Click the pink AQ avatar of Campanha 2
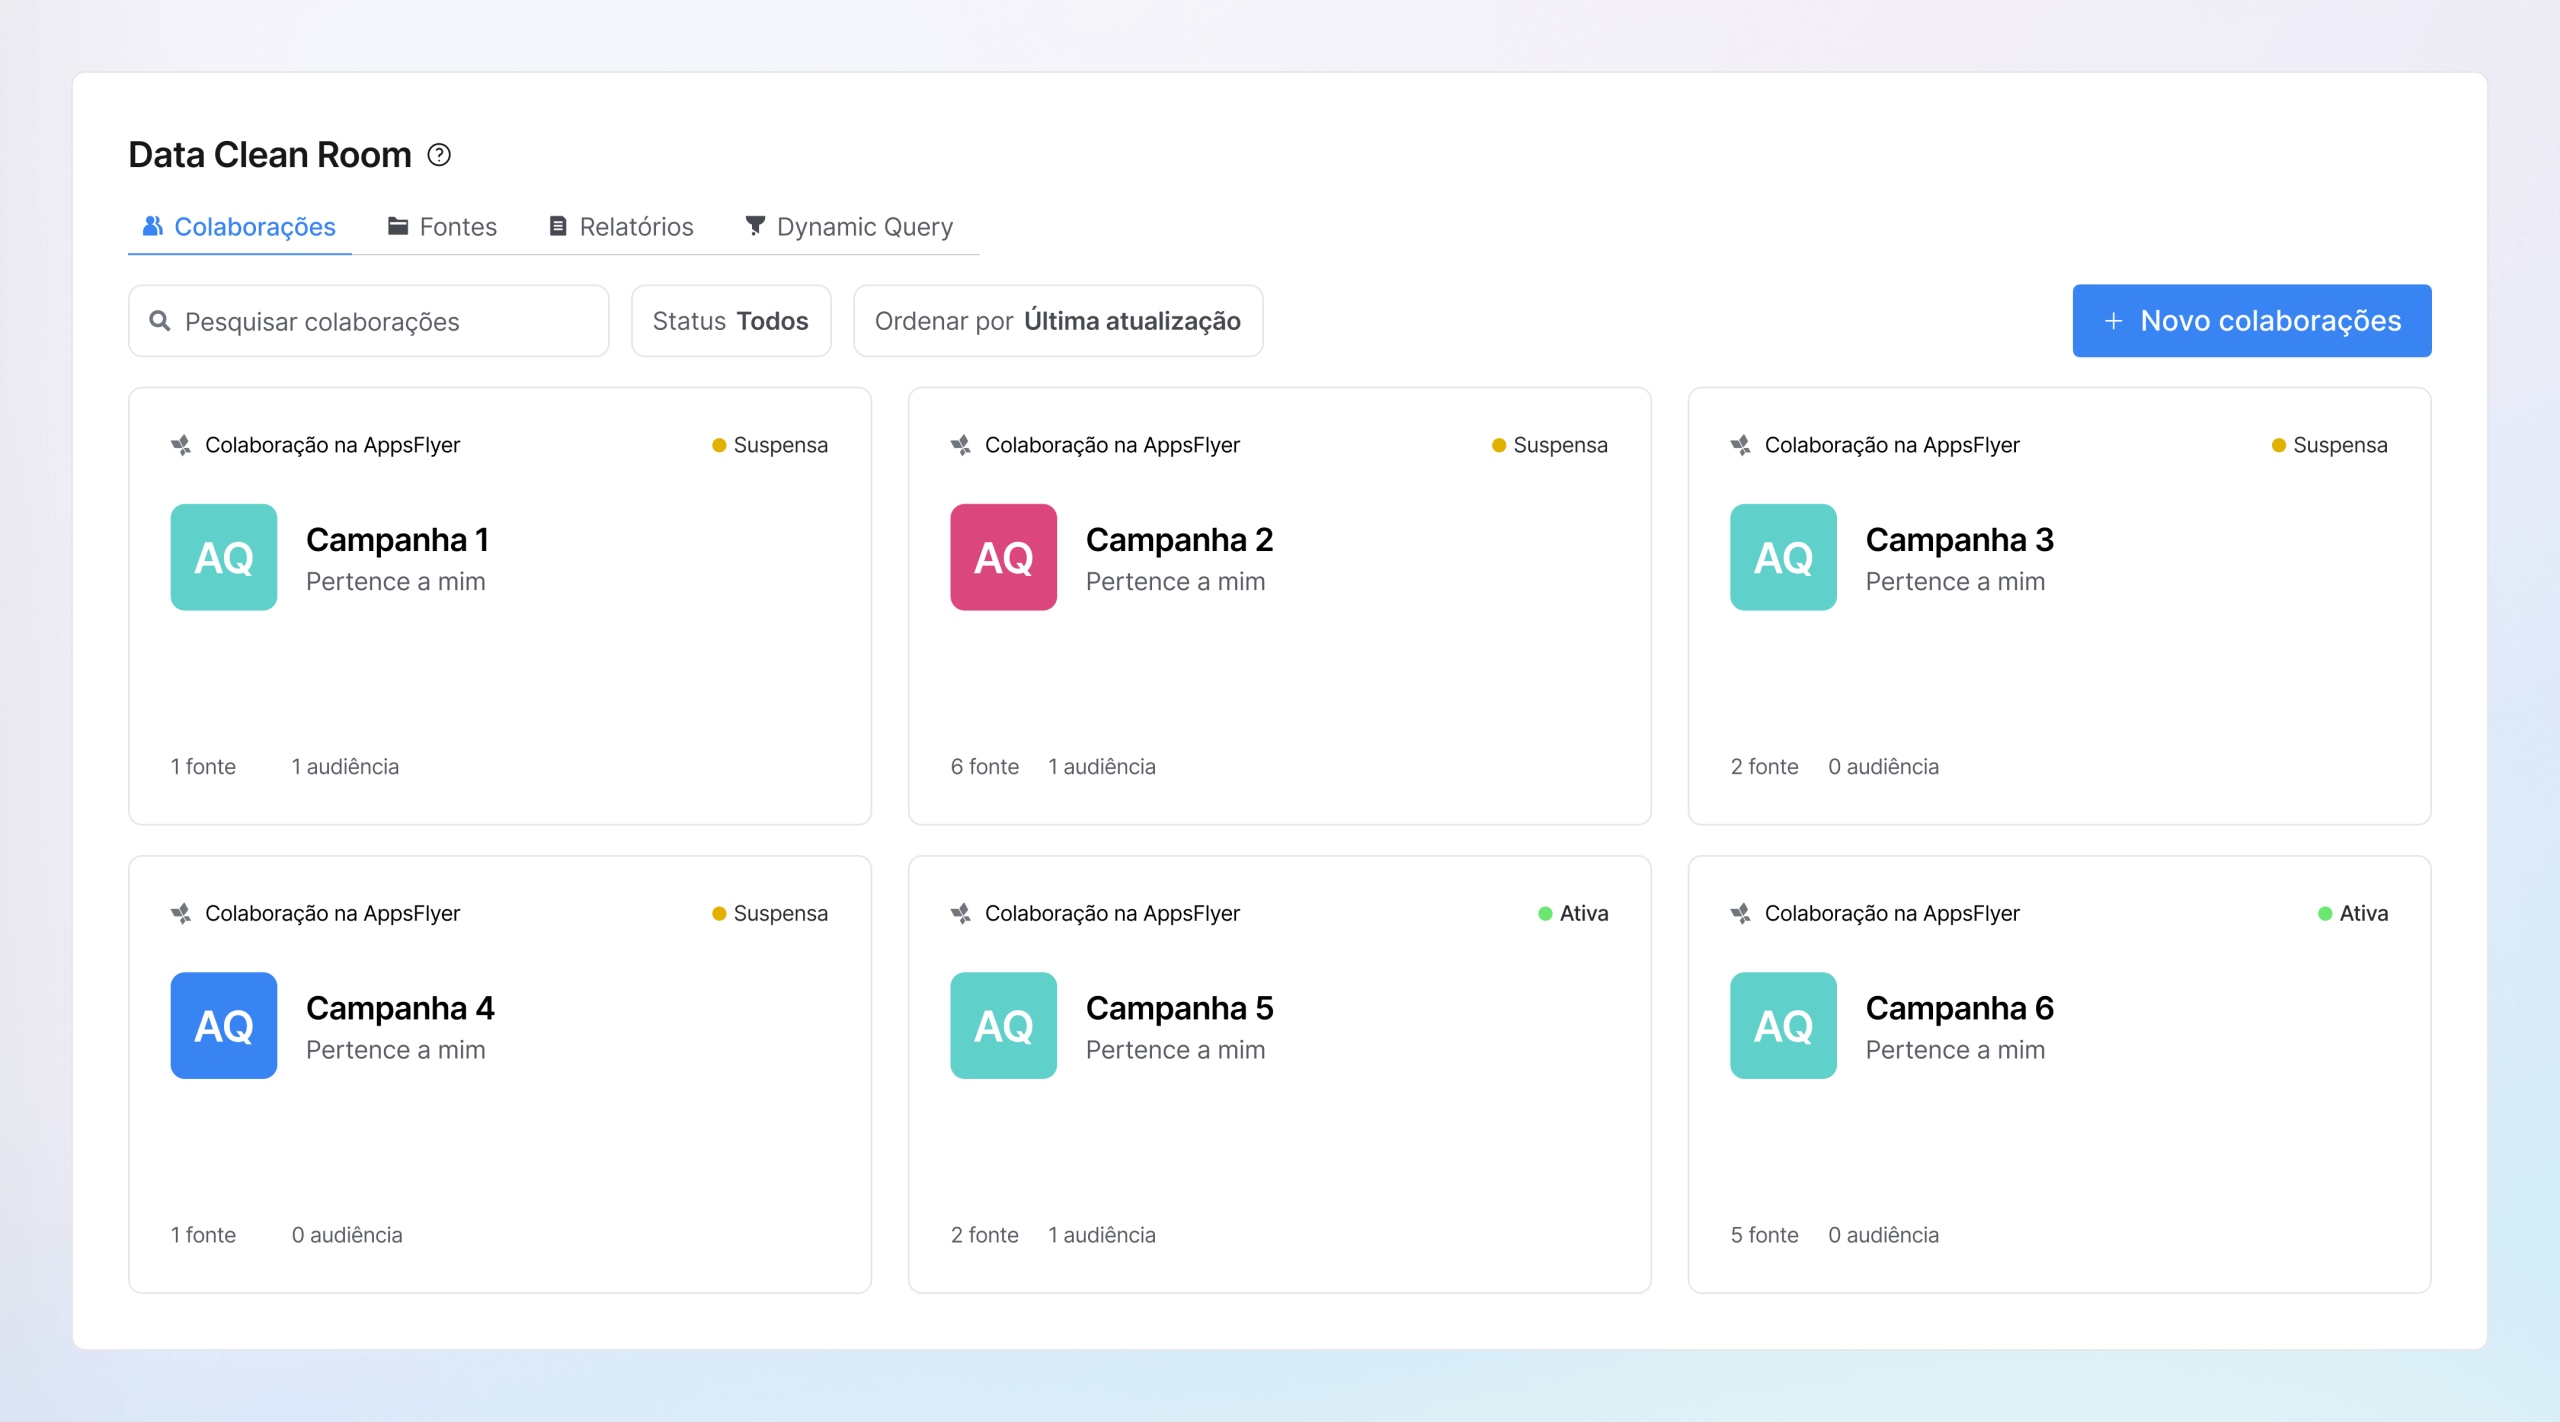Image resolution: width=2560 pixels, height=1422 pixels. 1003,557
